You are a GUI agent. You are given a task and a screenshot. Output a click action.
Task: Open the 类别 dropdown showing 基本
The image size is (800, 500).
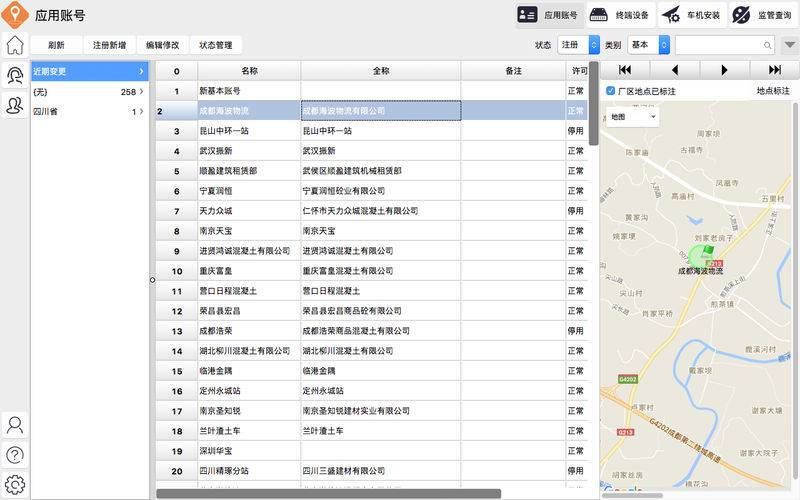point(650,45)
